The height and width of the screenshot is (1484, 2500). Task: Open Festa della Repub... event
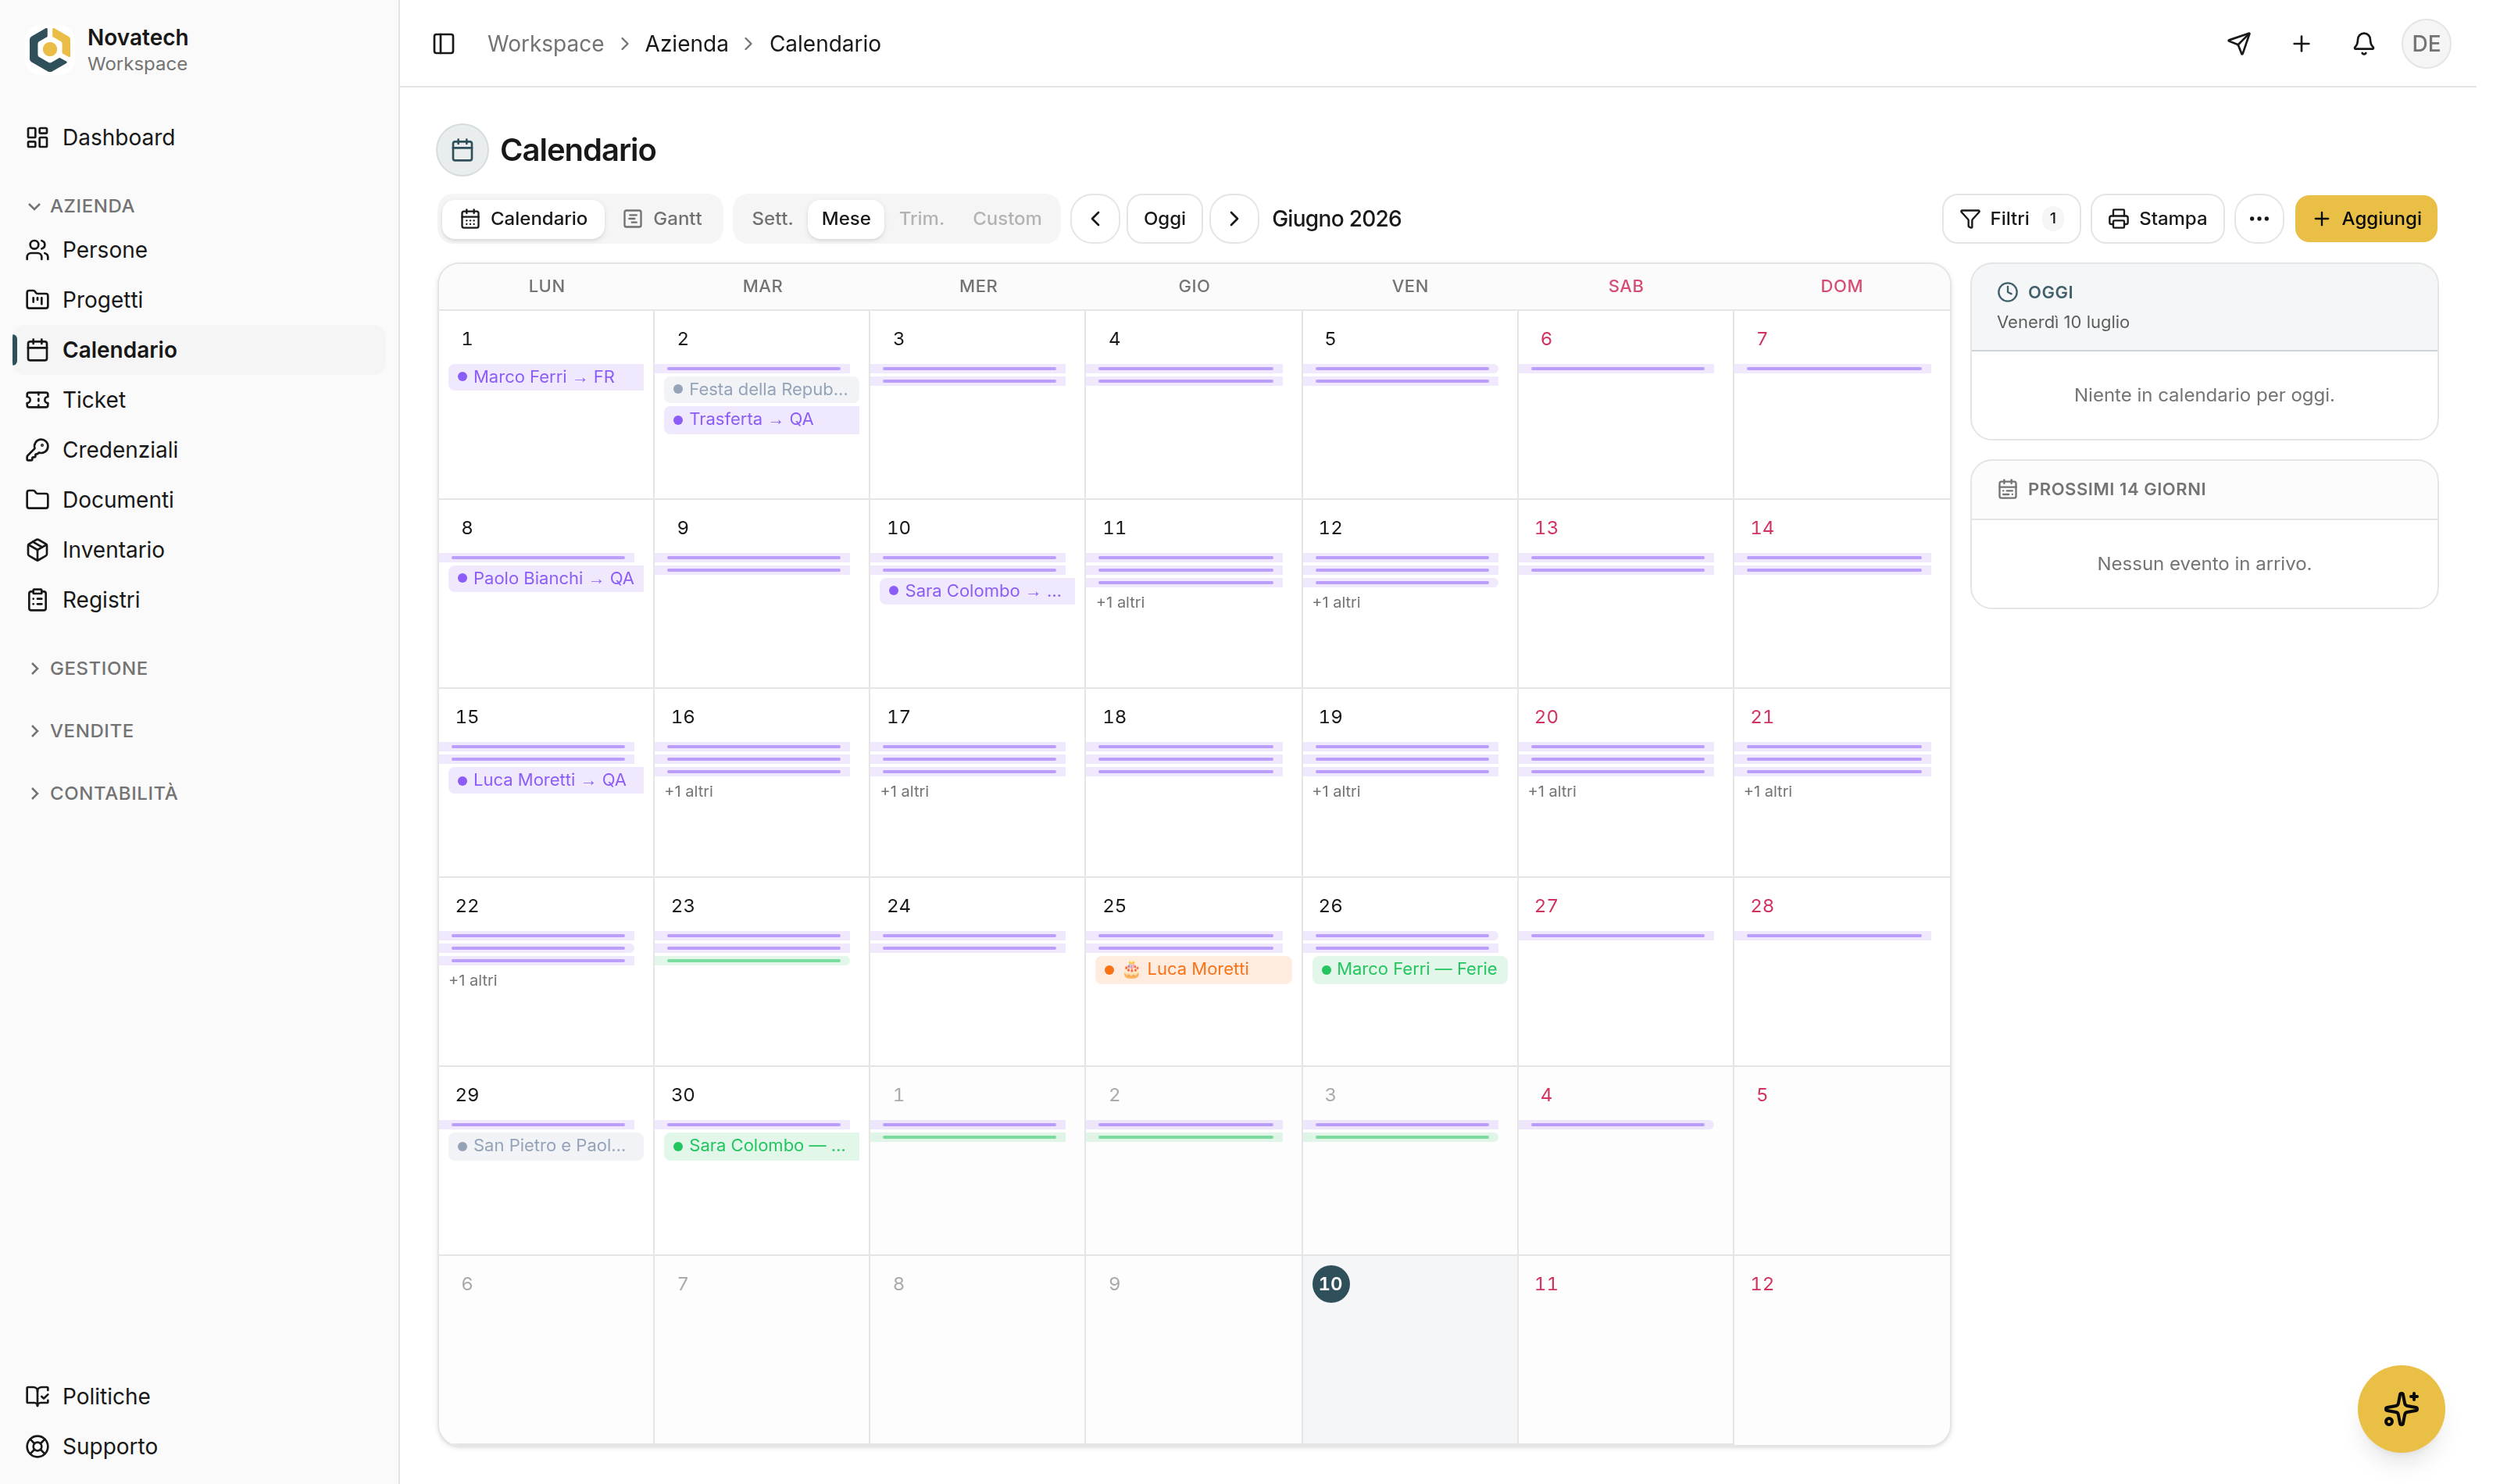[762, 389]
